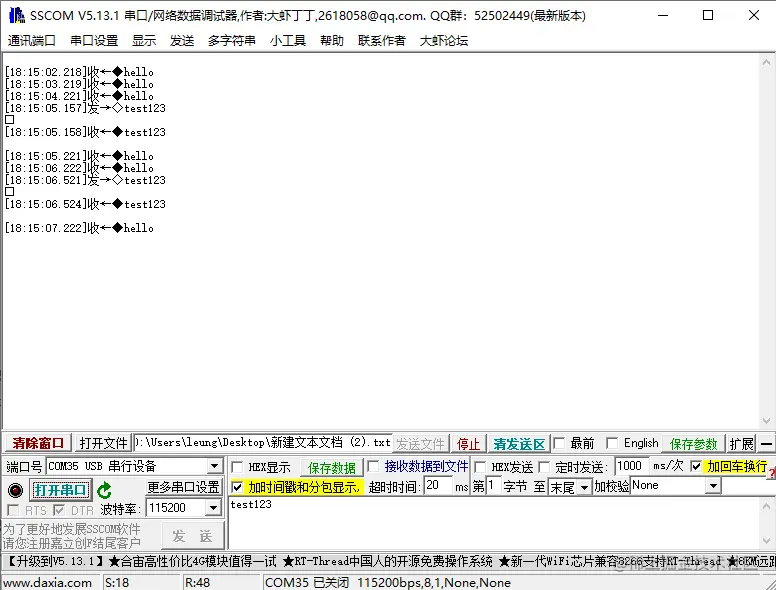The image size is (776, 590).
Task: Toggle the 最前 always-on-top checkbox
Action: 559,443
